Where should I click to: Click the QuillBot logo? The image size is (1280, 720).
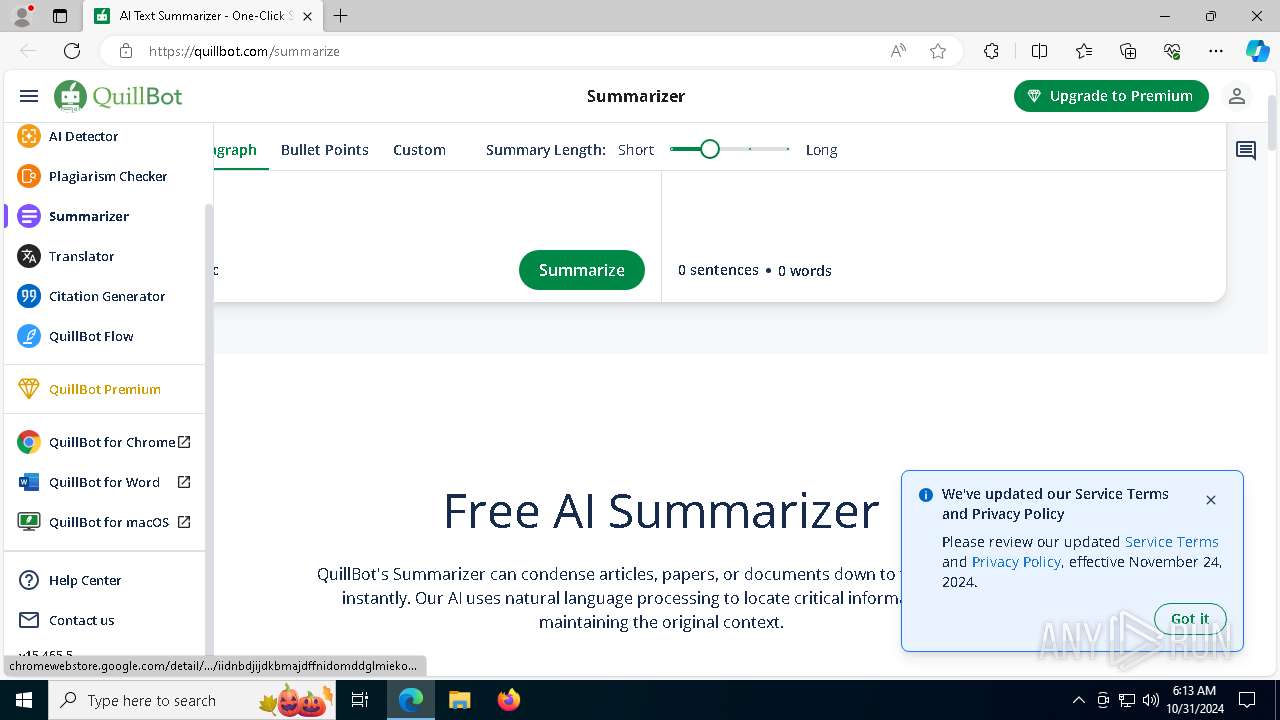point(118,96)
